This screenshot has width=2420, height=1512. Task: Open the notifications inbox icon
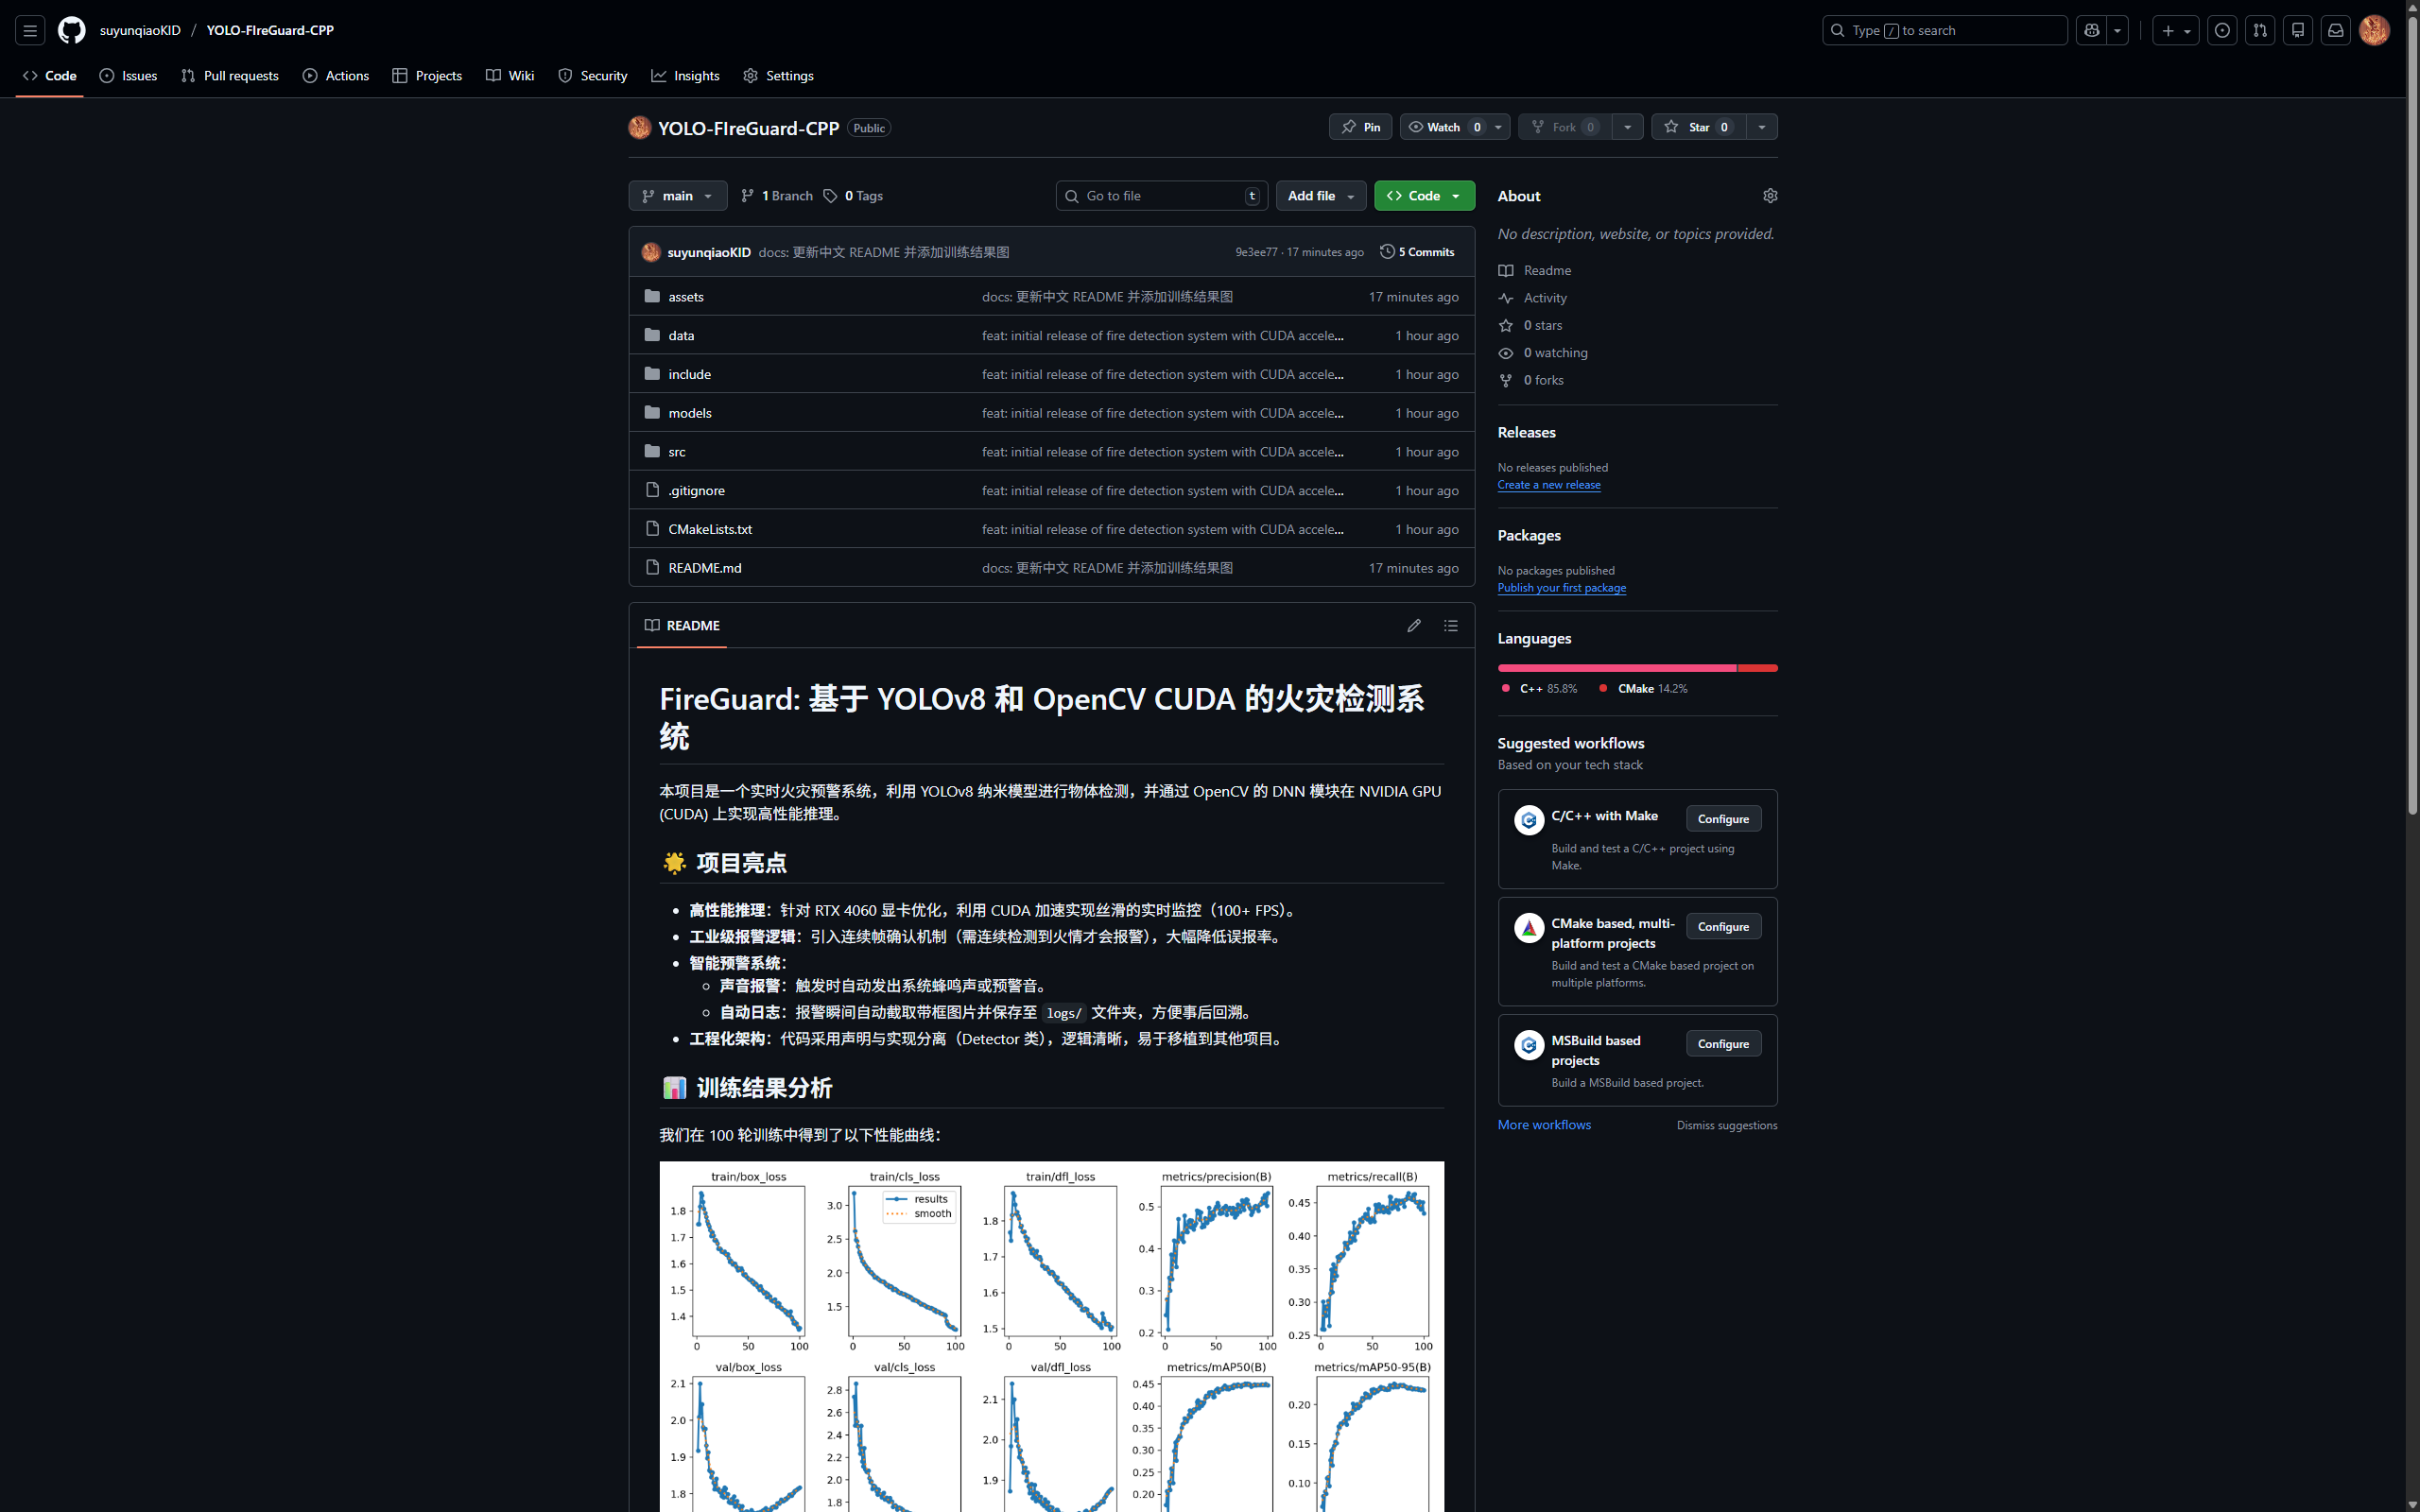coord(2335,30)
